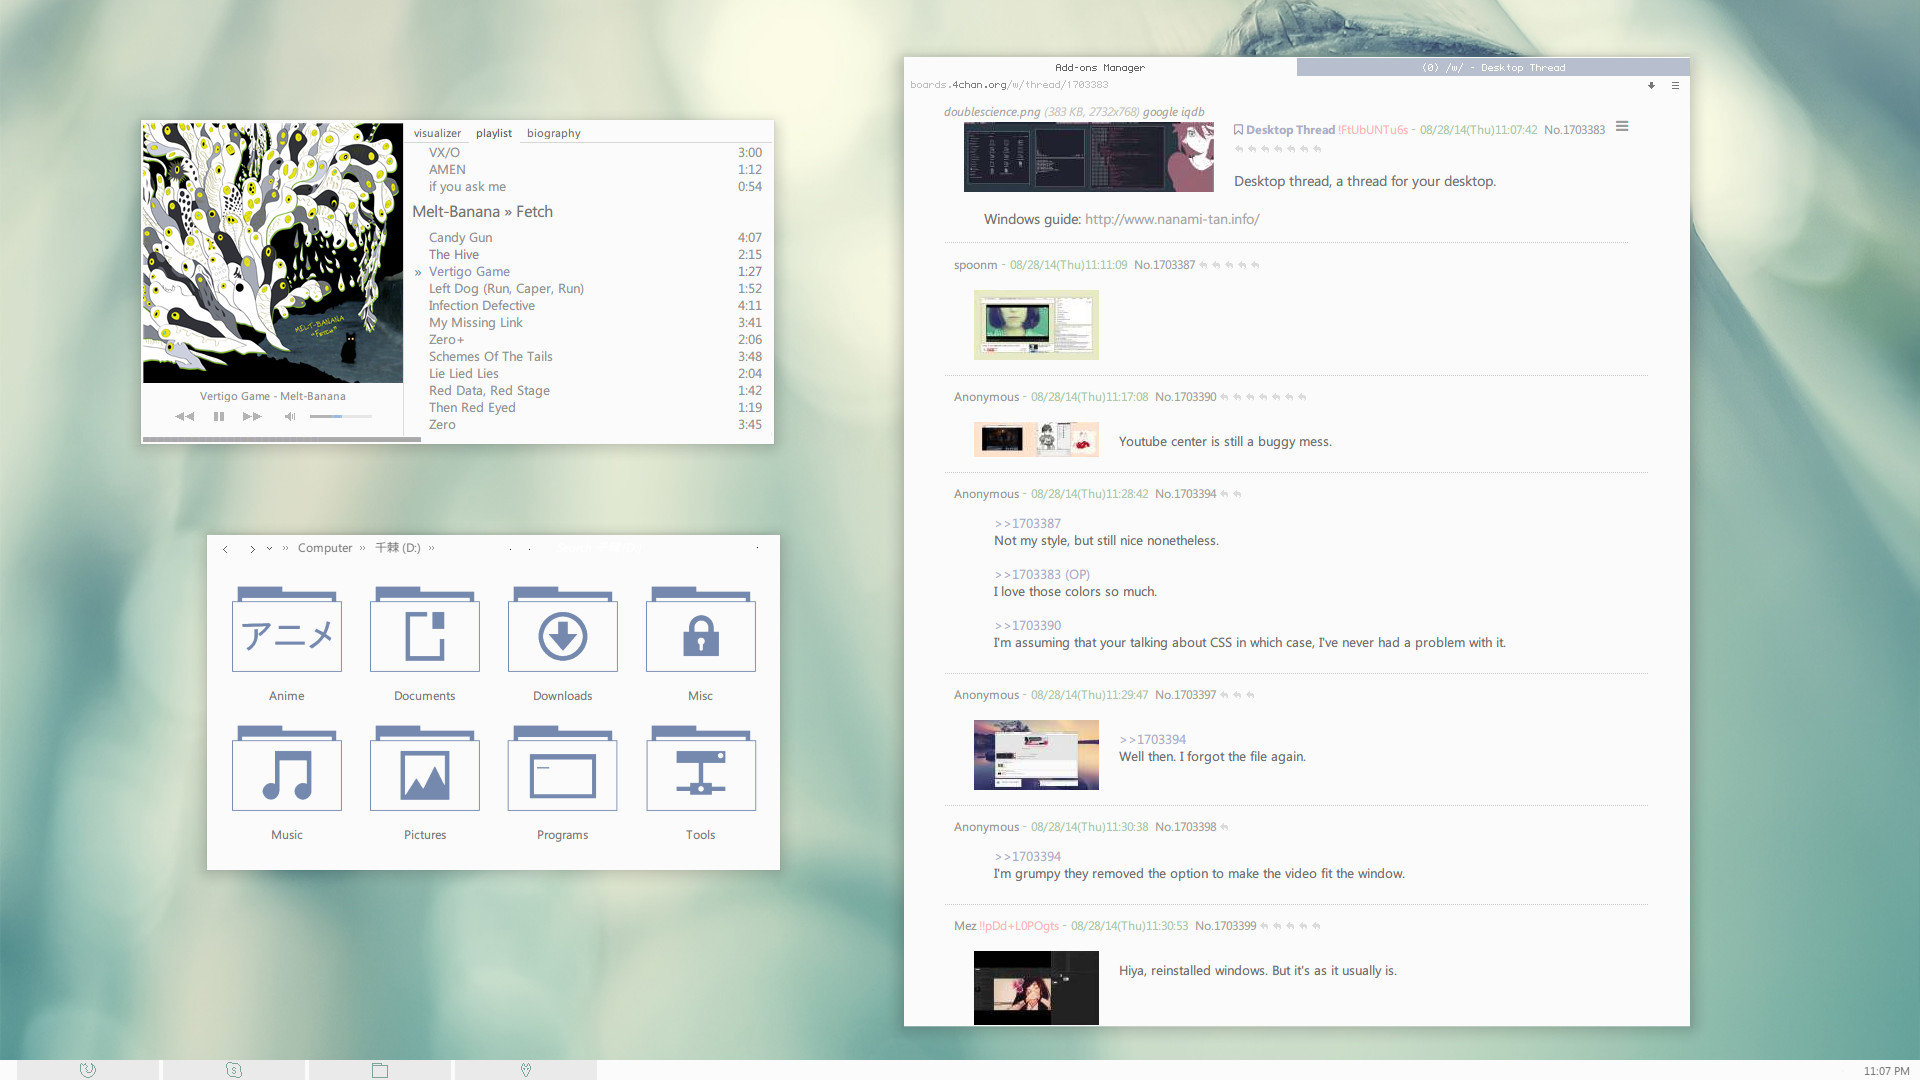Switch to the visualizer tab
This screenshot has width=1920, height=1080.
(x=437, y=133)
